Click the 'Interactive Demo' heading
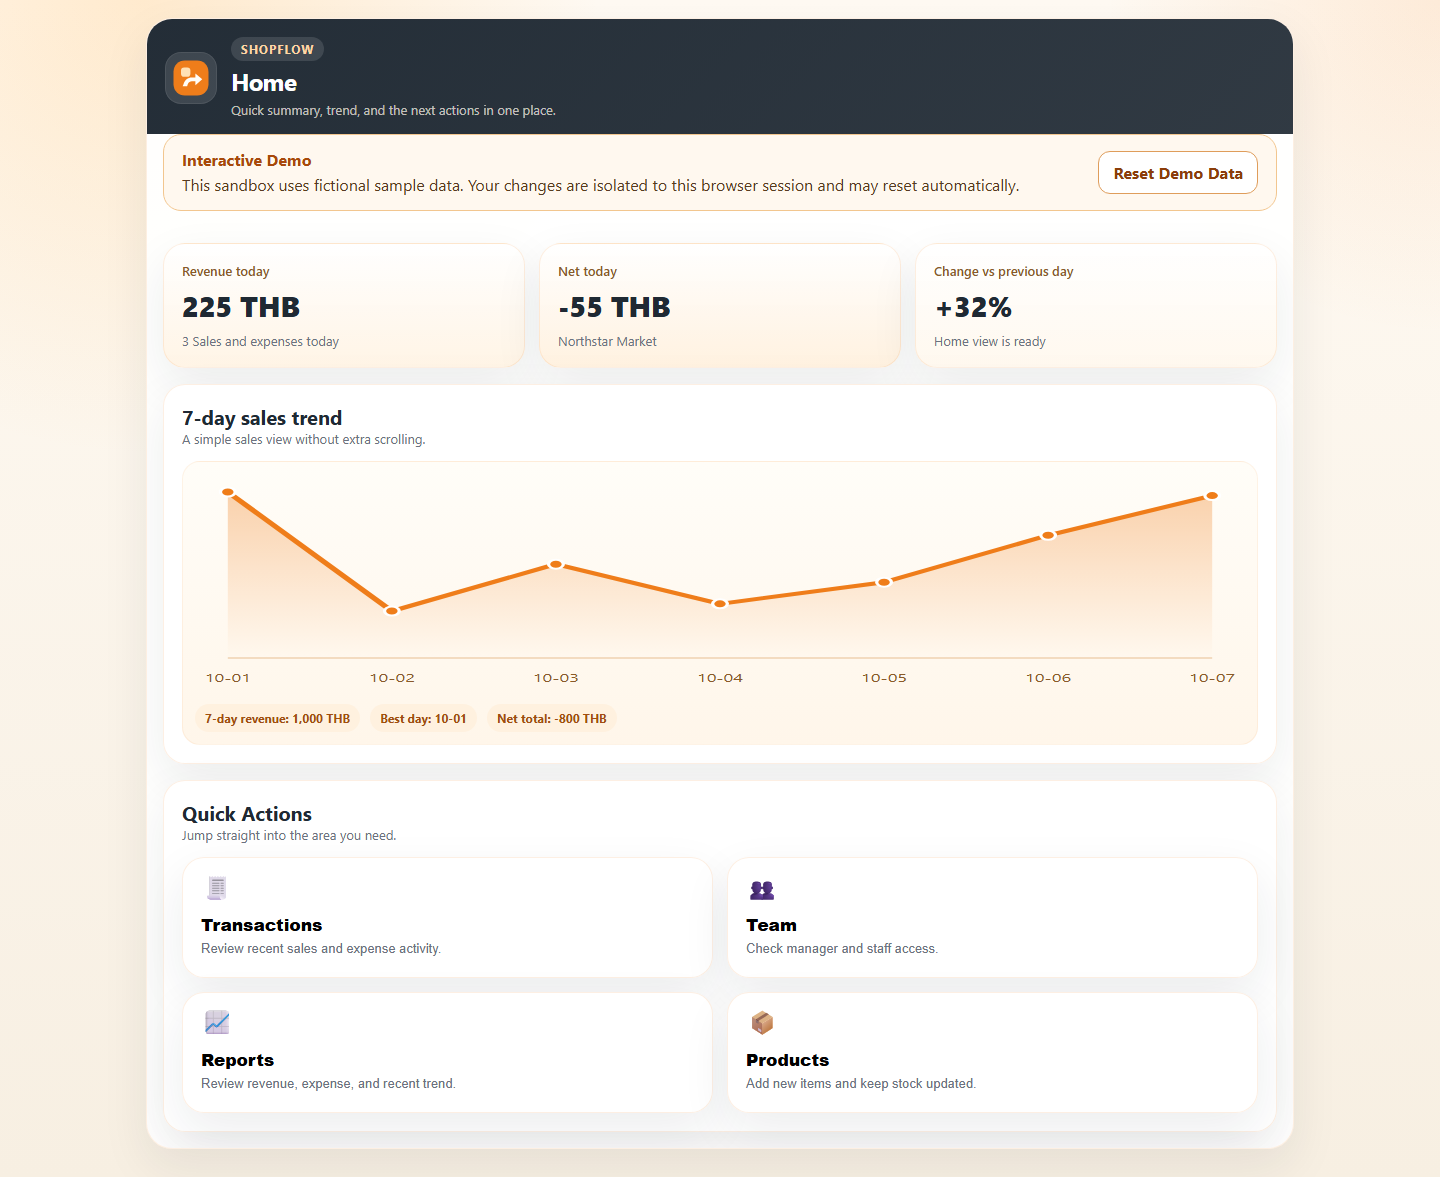This screenshot has width=1440, height=1177. point(246,161)
